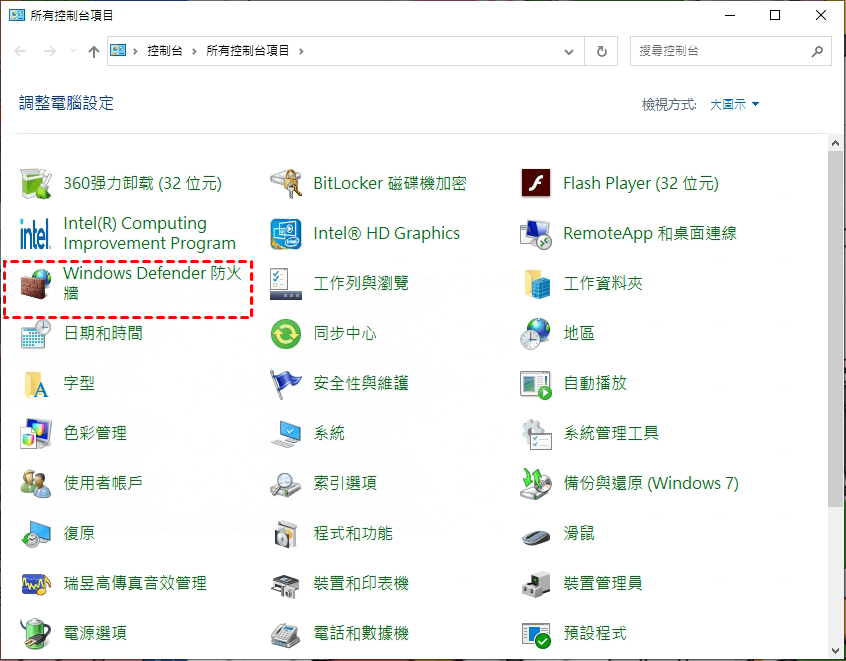846x661 pixels.
Task: Click the 系統 computer icon
Action: [x=286, y=433]
